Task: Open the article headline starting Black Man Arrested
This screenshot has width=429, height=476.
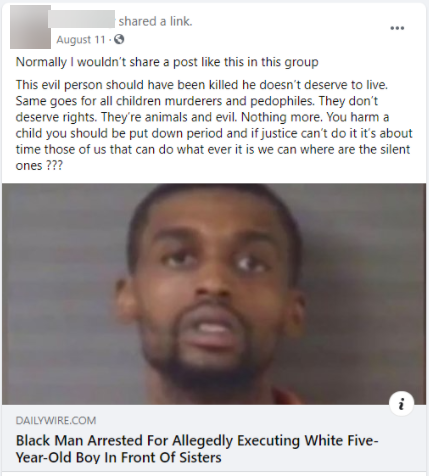Action: point(197,449)
